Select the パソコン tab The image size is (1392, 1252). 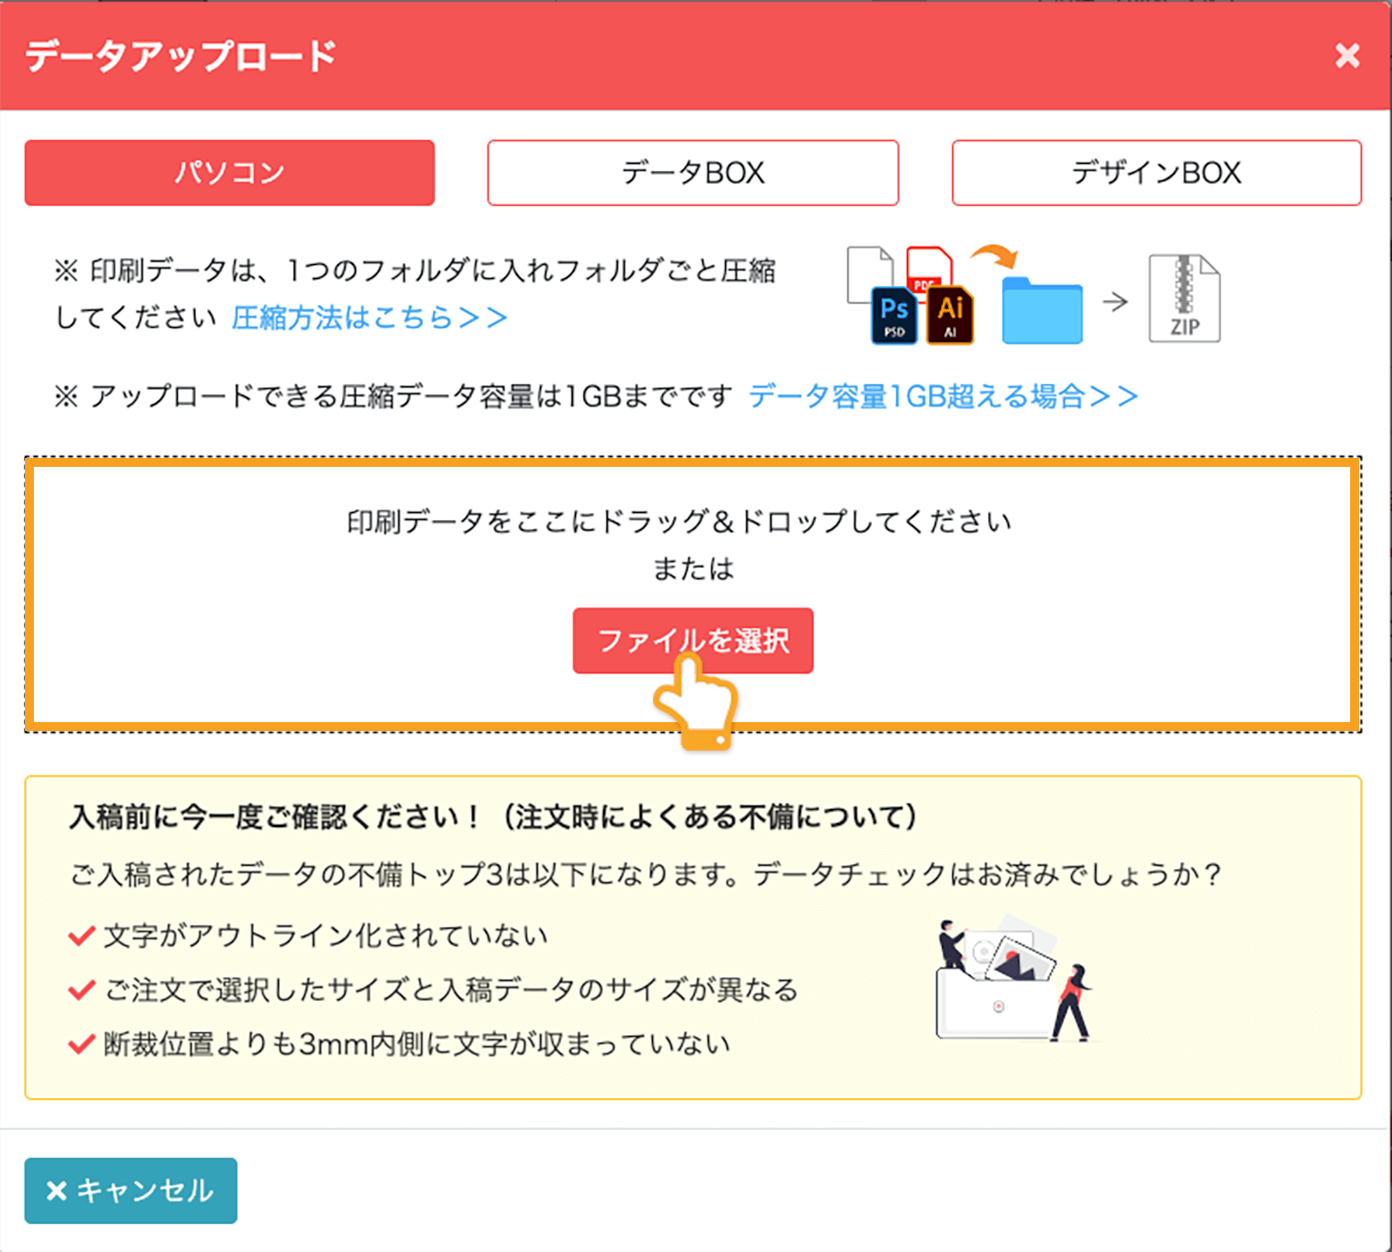(229, 172)
